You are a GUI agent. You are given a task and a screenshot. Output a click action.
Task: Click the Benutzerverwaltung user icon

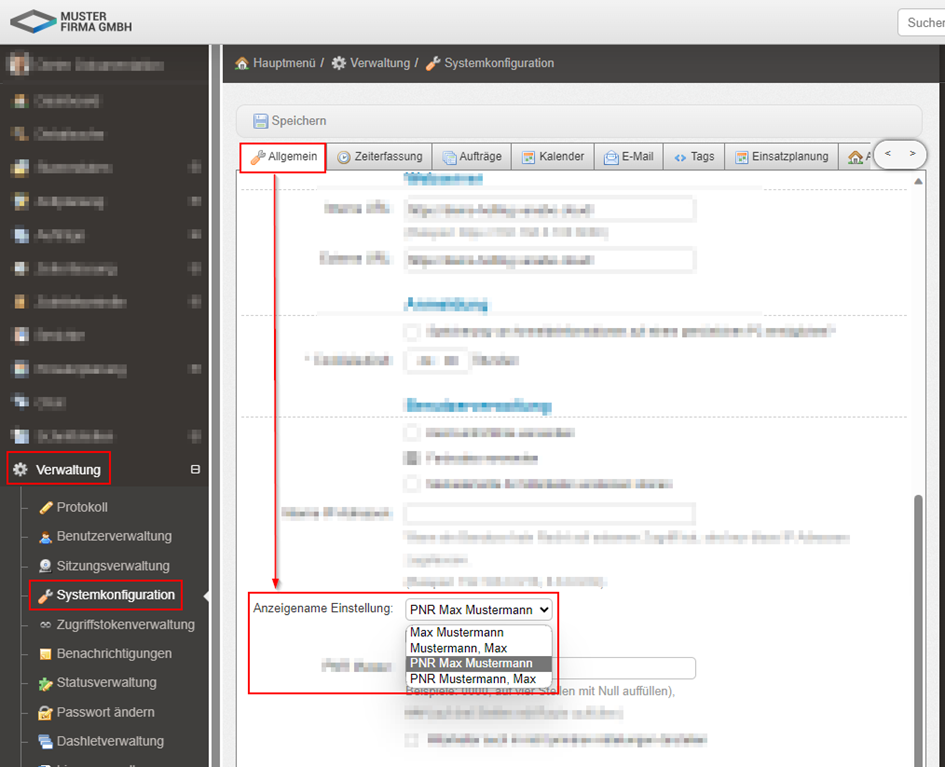click(45, 537)
